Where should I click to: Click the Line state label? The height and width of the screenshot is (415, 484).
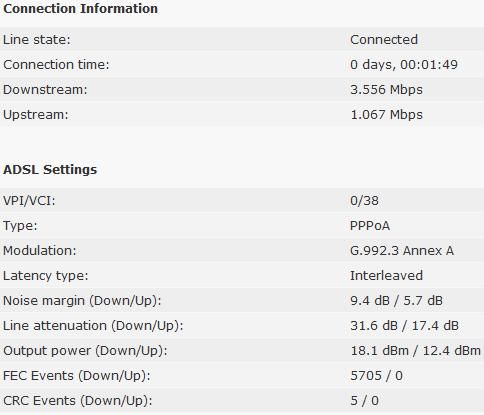click(37, 40)
